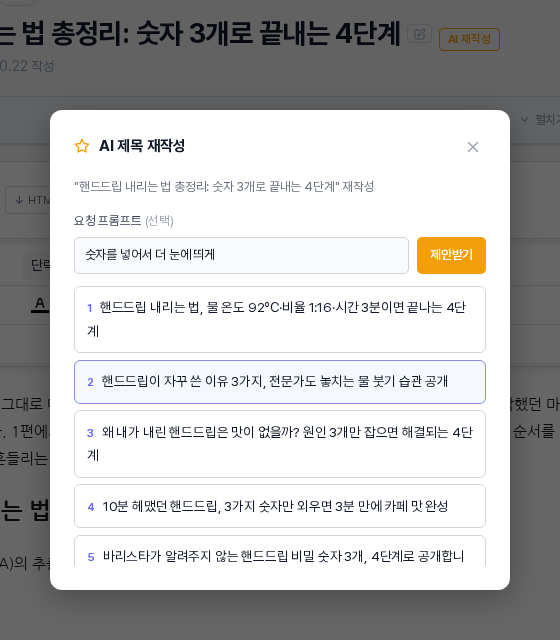
Task: Choose suggestion 3 왜 내가 내린 핸드드립은
Action: (x=280, y=444)
